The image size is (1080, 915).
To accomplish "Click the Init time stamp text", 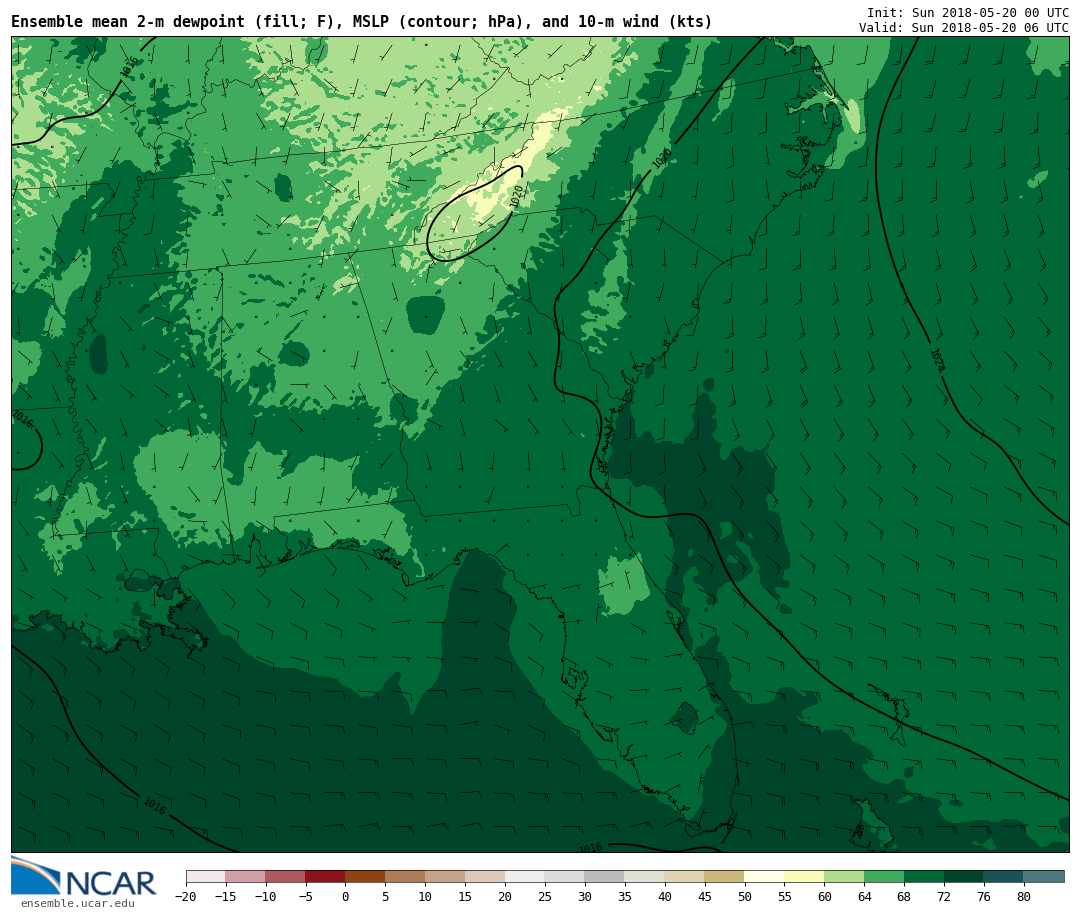I will click(967, 12).
